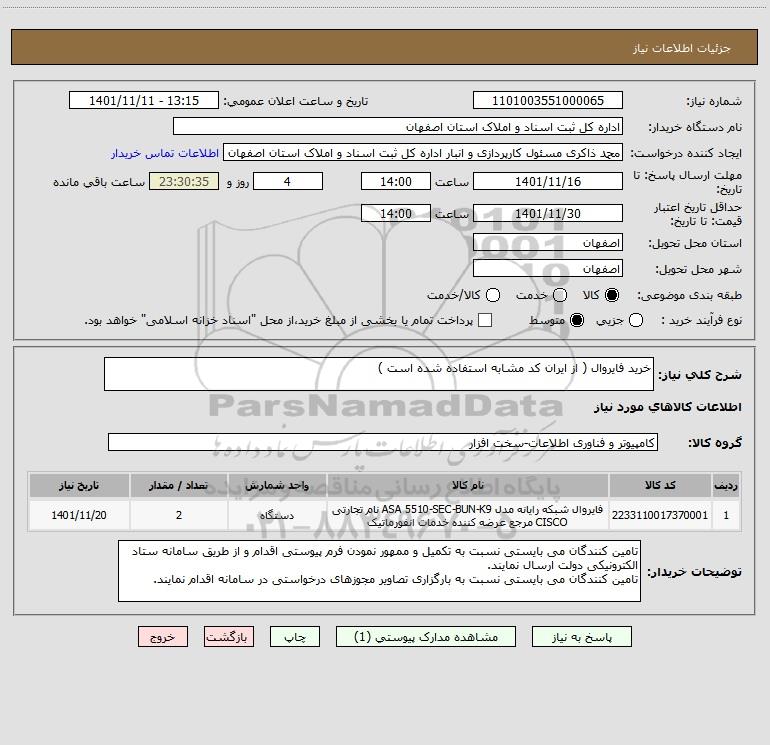Click row number 1 cell

[726, 515]
